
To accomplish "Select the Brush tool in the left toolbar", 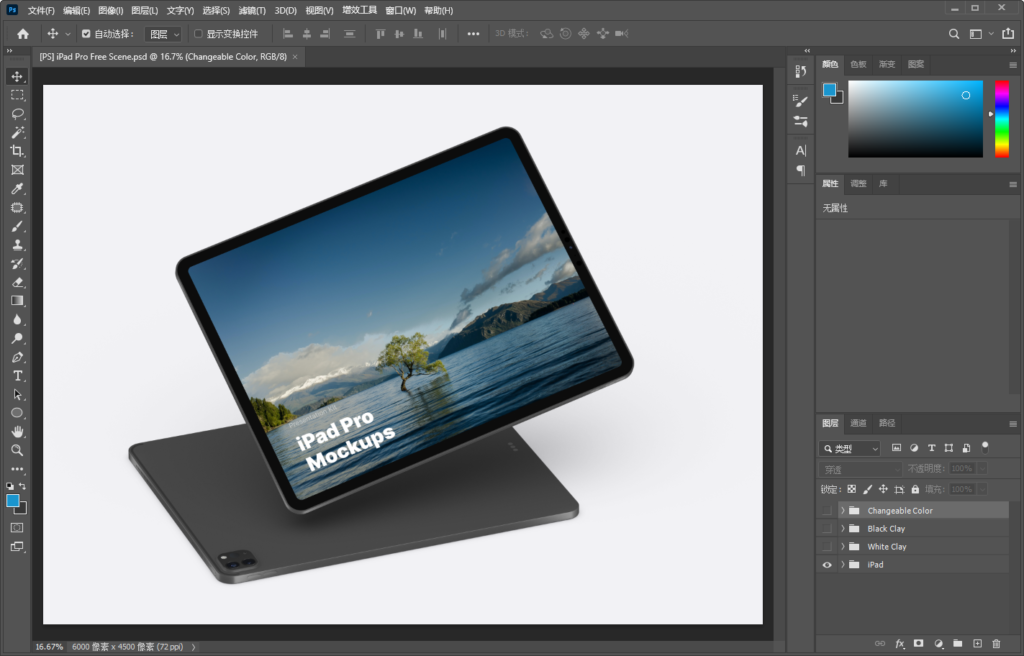I will [x=17, y=226].
